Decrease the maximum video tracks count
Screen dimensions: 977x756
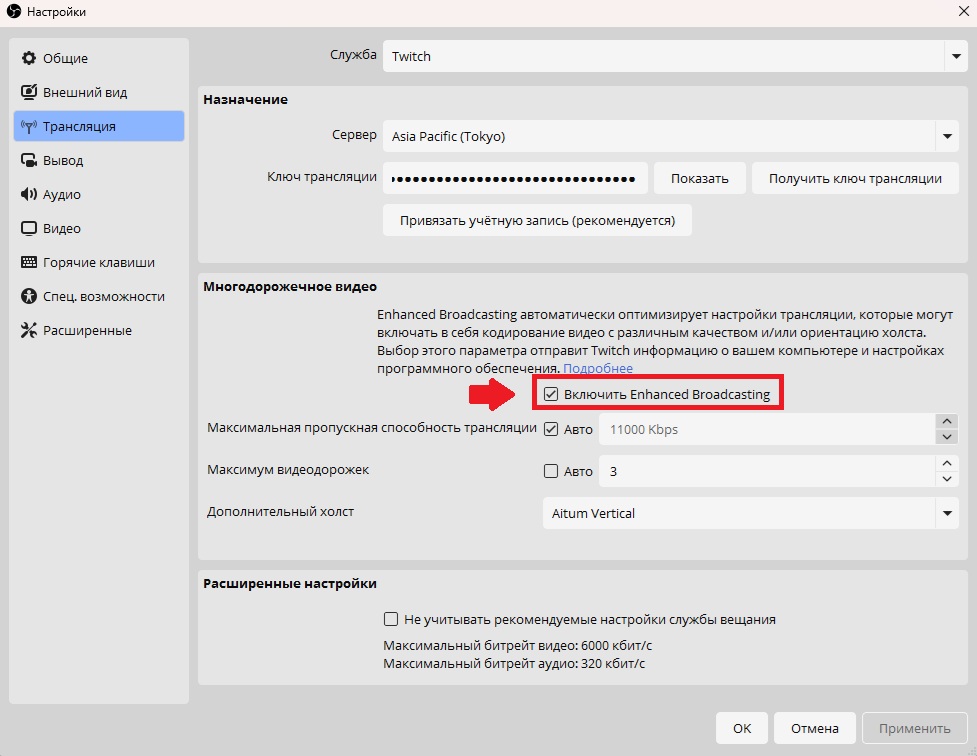tap(947, 479)
